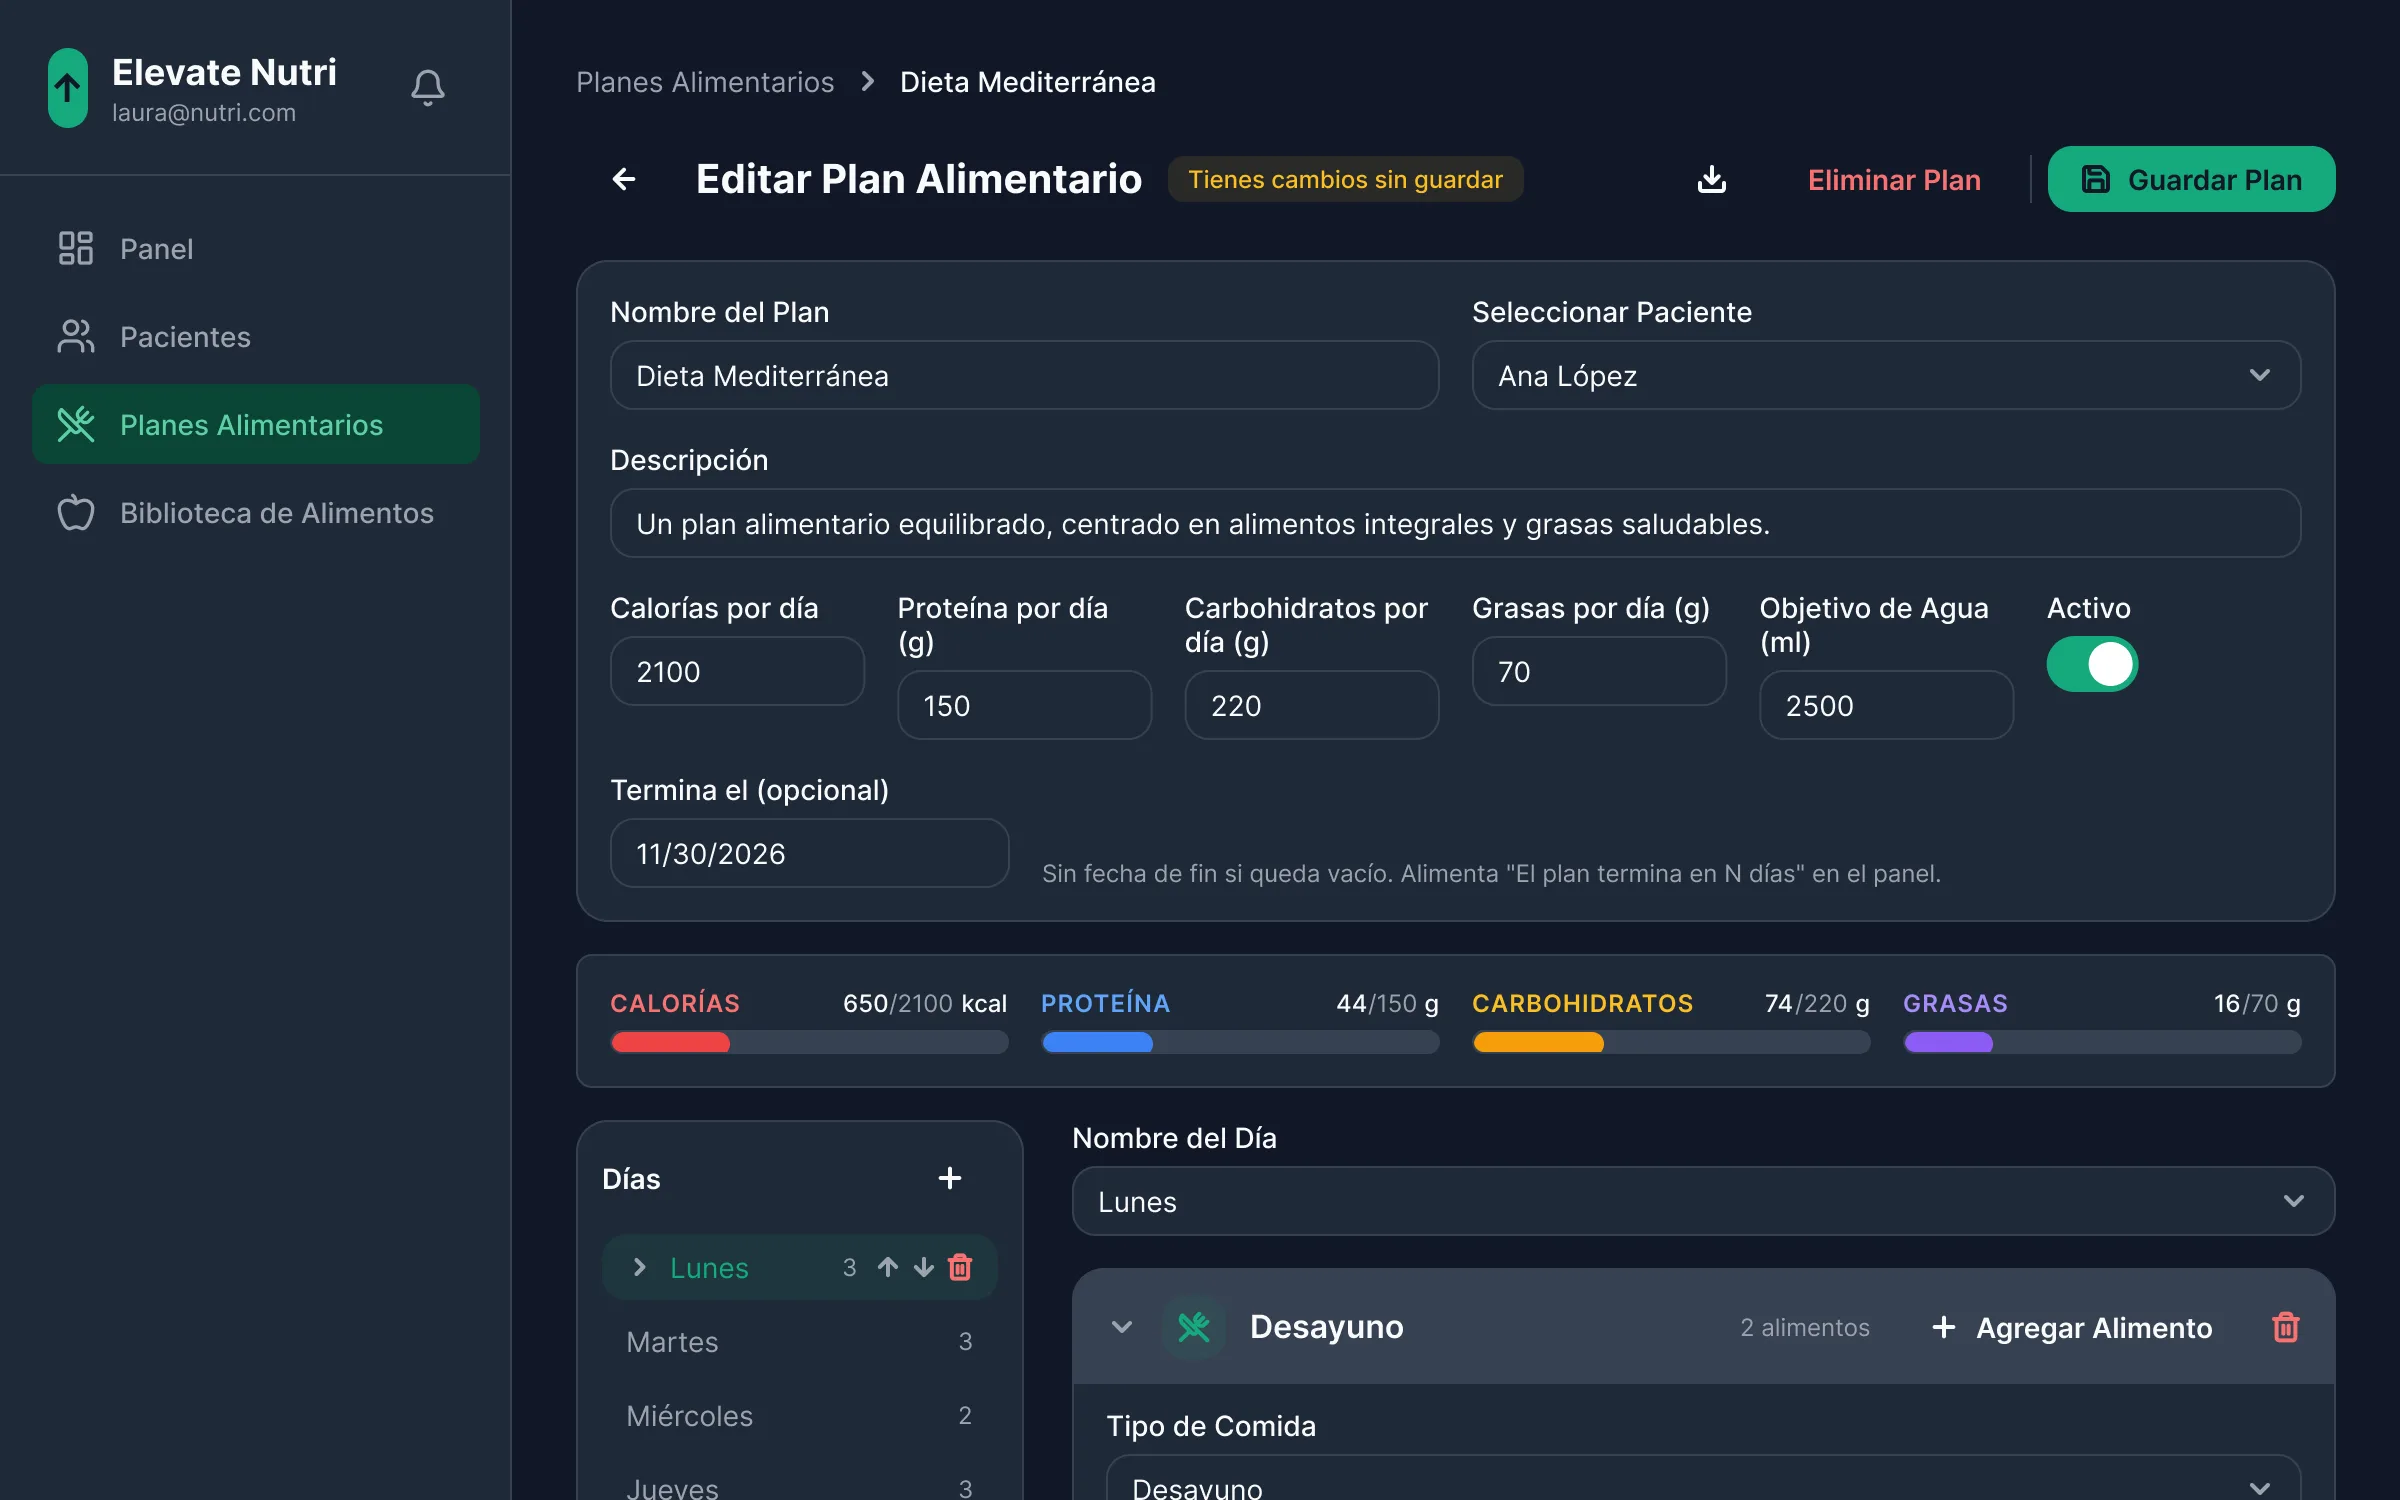The image size is (2400, 1500).
Task: Delete the Desayuno meal with trash icon
Action: (x=2286, y=1327)
